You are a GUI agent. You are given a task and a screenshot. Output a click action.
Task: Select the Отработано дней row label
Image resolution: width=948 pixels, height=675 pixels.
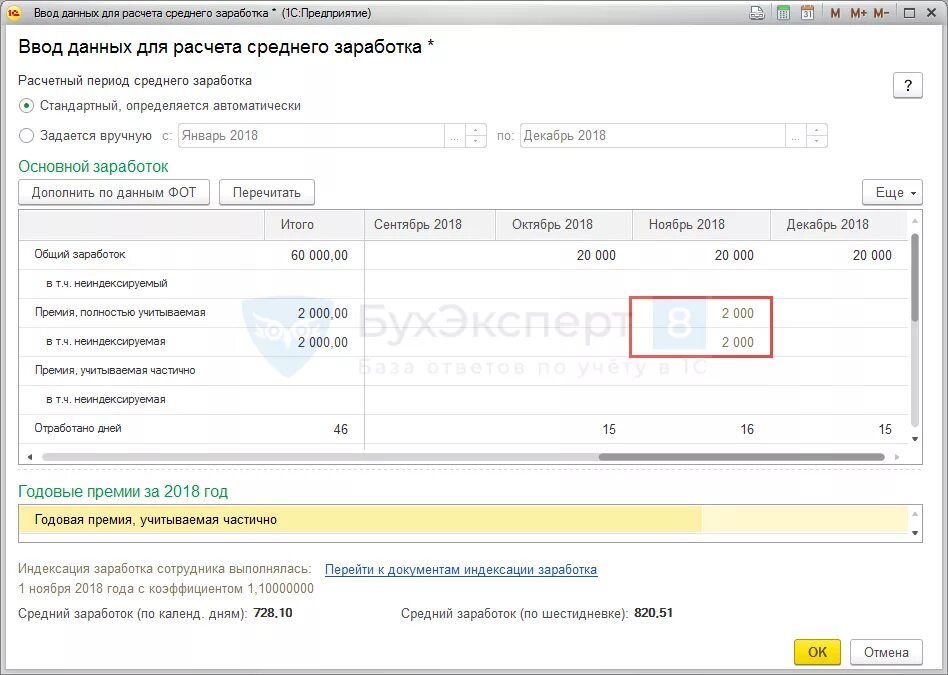pos(78,428)
